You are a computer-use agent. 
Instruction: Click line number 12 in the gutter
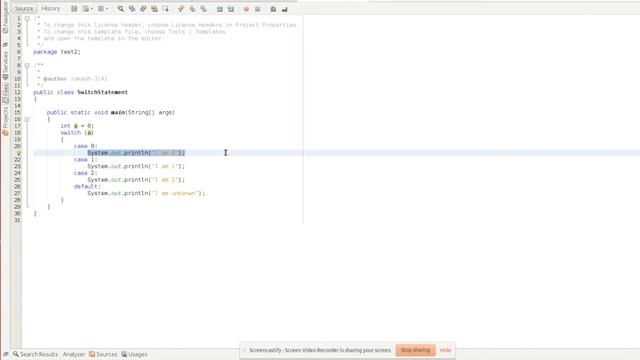click(17, 92)
